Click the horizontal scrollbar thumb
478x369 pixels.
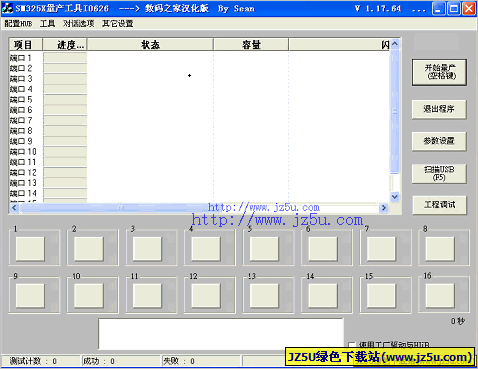pyautogui.click(x=122, y=208)
